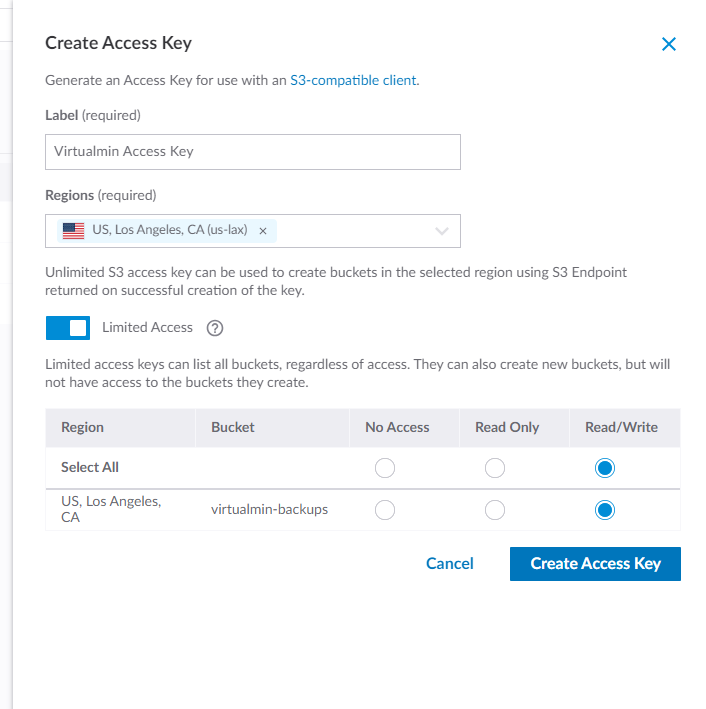Click the Limited Access help icon
Image resolution: width=706 pixels, height=709 pixels.
coord(214,328)
